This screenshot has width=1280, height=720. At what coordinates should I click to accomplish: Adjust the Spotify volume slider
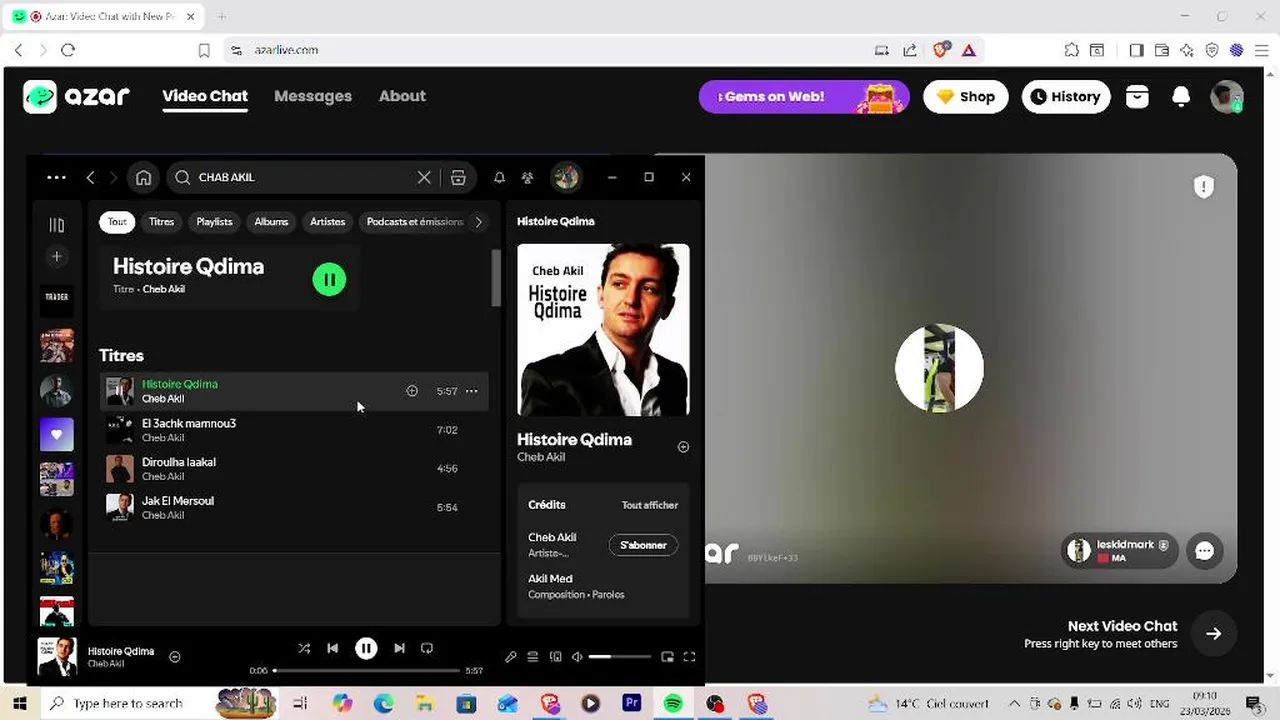tap(619, 657)
